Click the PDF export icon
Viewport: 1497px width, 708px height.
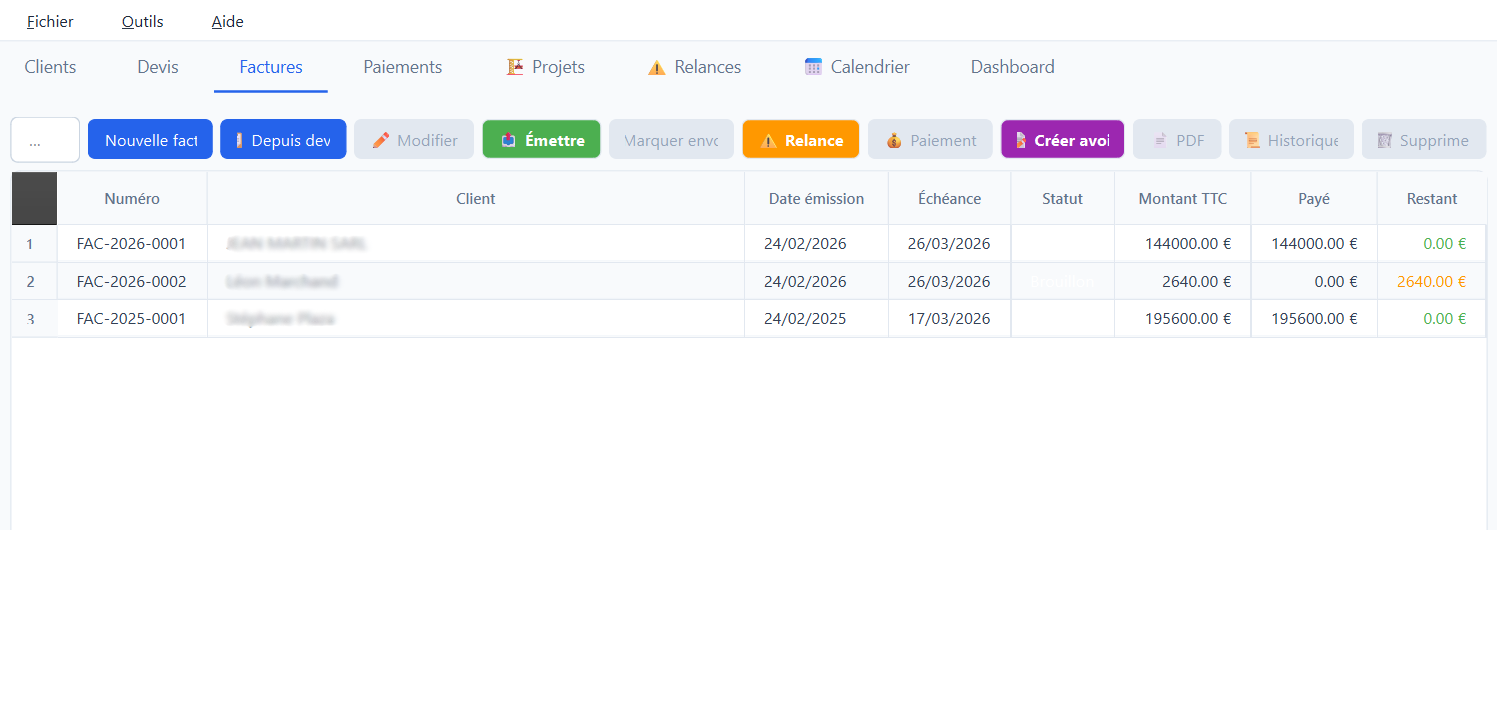(x=1160, y=140)
